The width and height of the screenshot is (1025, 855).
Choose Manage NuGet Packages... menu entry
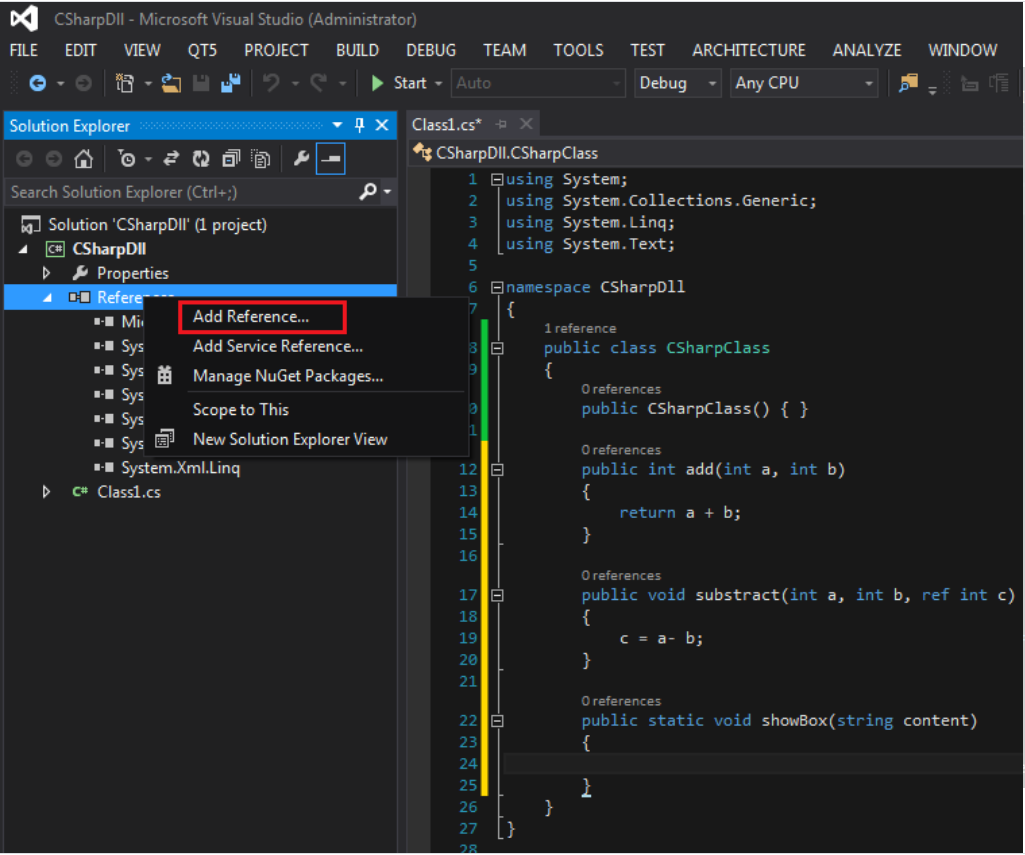(x=288, y=377)
